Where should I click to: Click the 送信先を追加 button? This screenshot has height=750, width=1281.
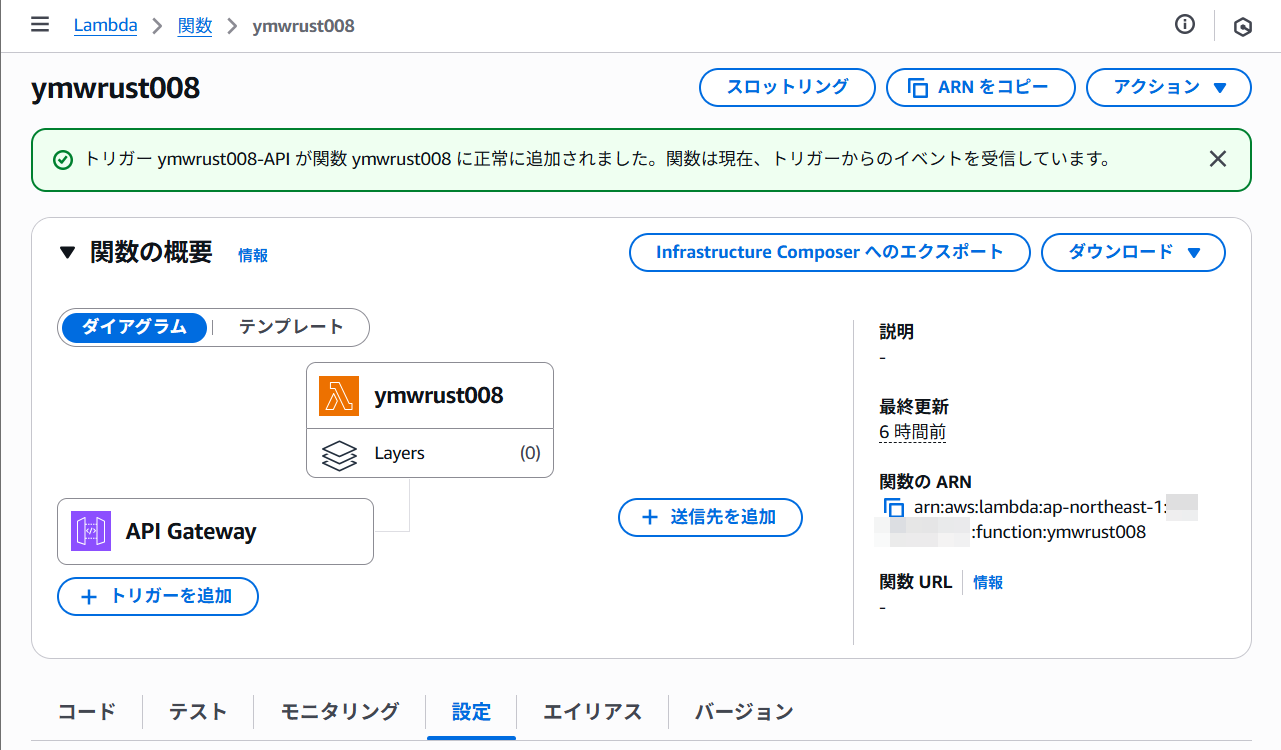710,517
